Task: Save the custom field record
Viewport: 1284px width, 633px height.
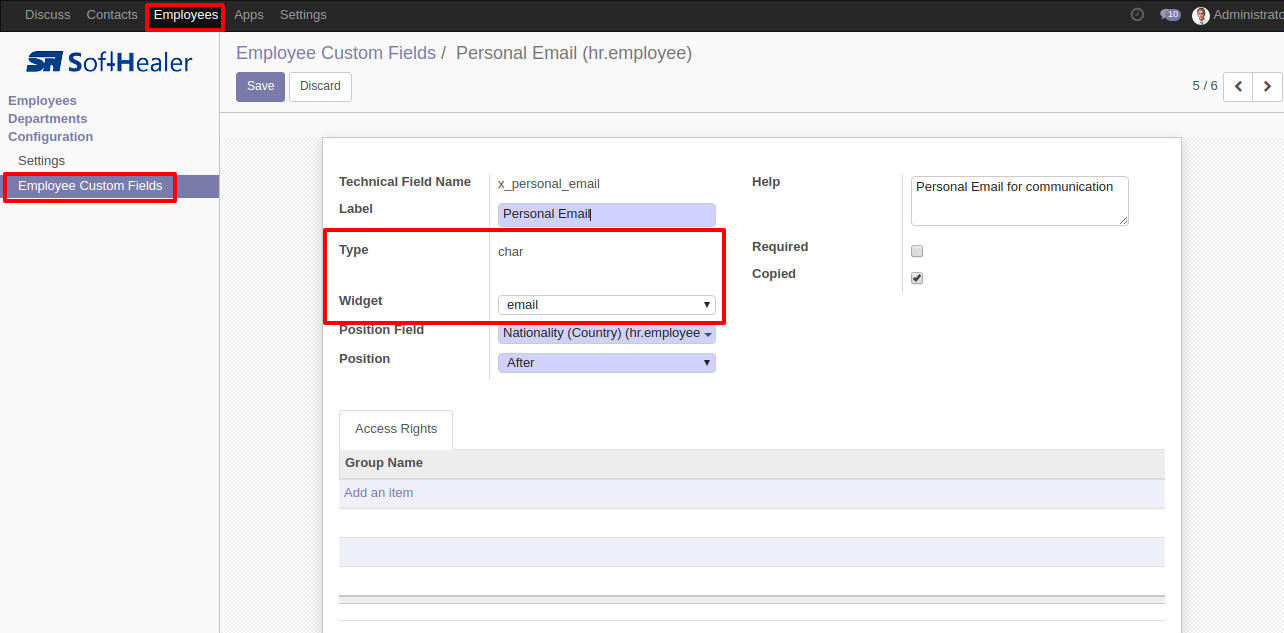Action: click(260, 86)
